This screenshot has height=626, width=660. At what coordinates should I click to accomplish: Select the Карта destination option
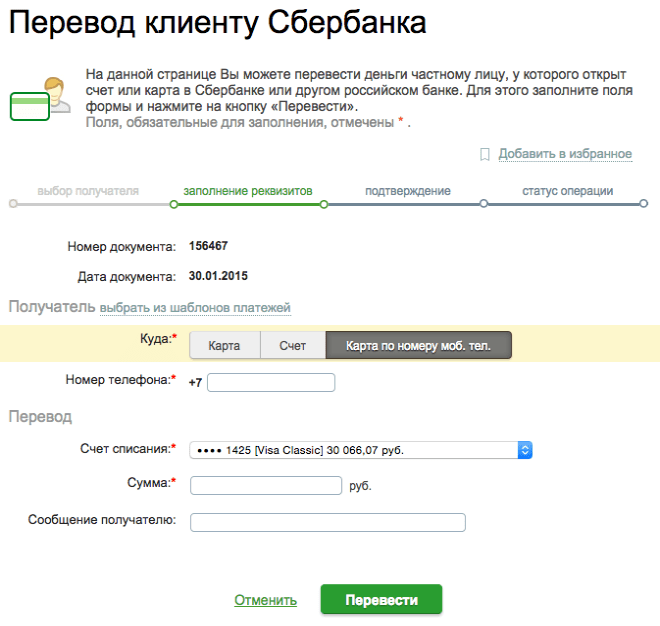pyautogui.click(x=225, y=346)
